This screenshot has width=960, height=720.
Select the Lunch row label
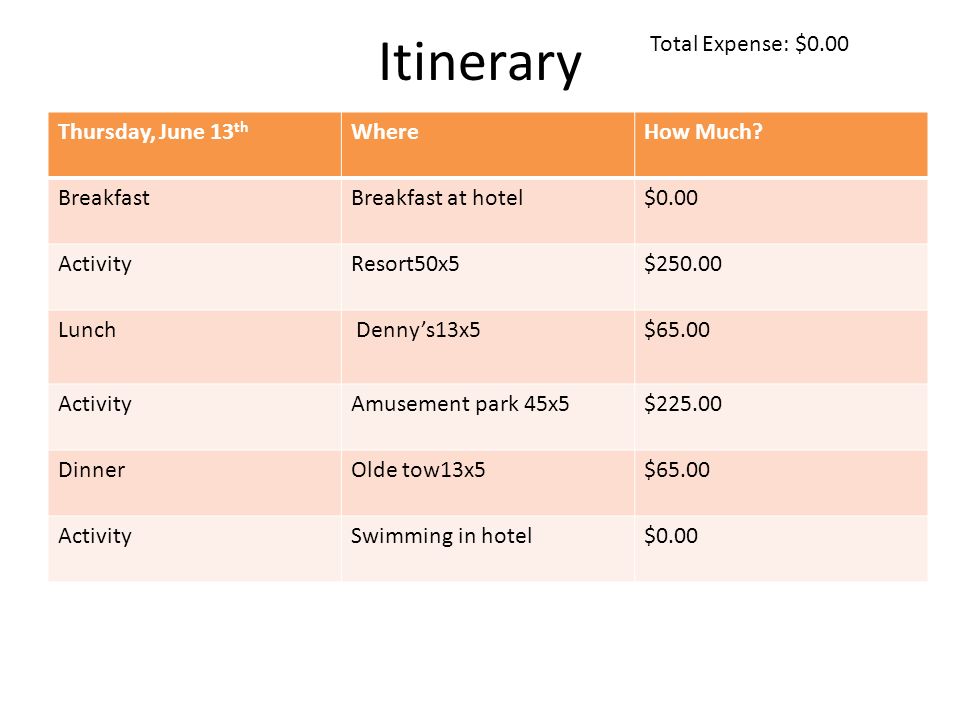tap(195, 347)
